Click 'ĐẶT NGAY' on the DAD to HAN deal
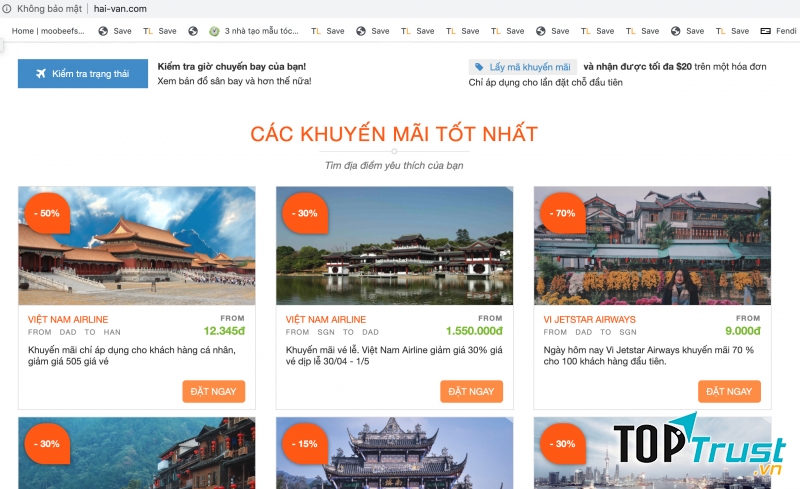Image resolution: width=800 pixels, height=489 pixels. point(214,392)
